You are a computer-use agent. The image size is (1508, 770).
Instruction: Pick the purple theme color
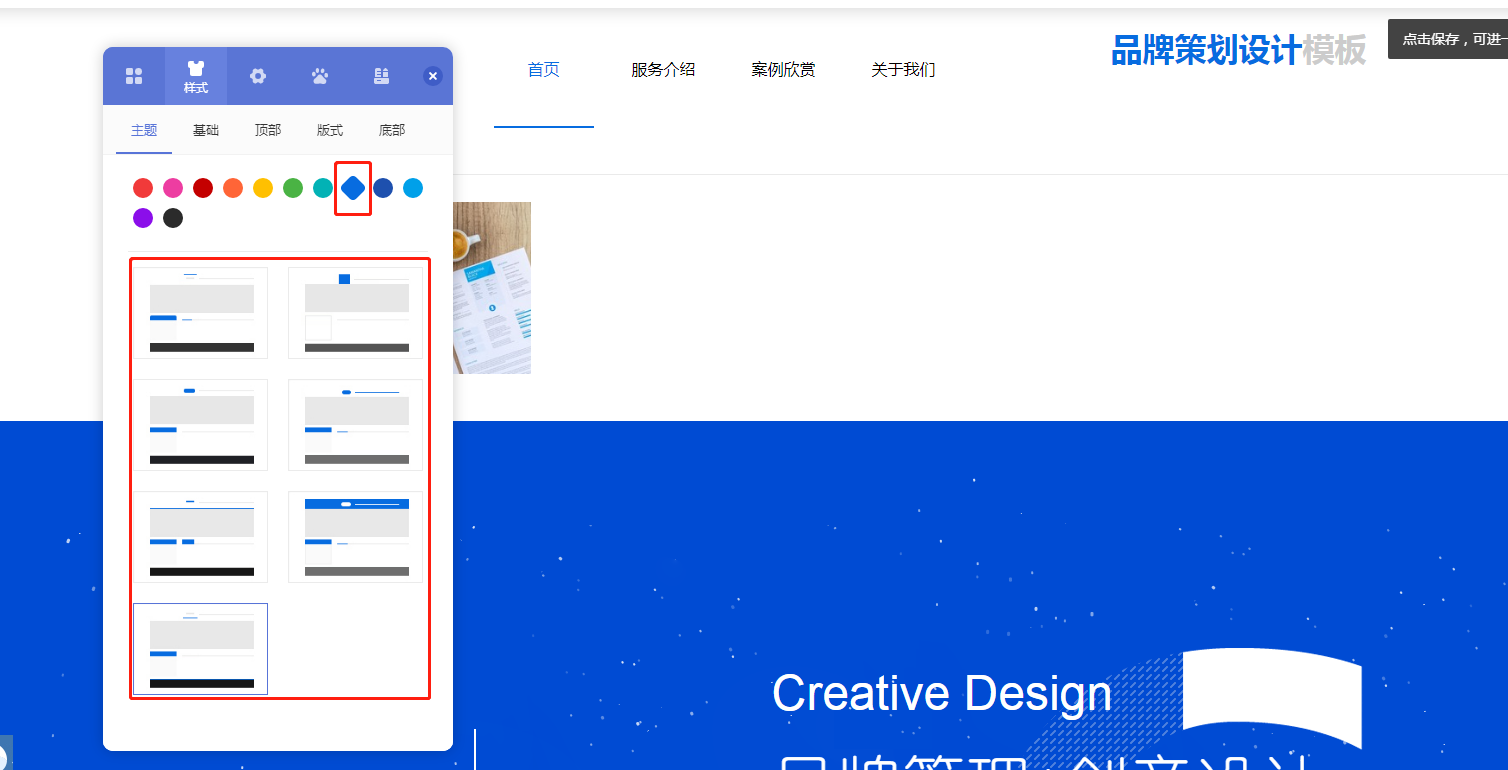point(143,218)
